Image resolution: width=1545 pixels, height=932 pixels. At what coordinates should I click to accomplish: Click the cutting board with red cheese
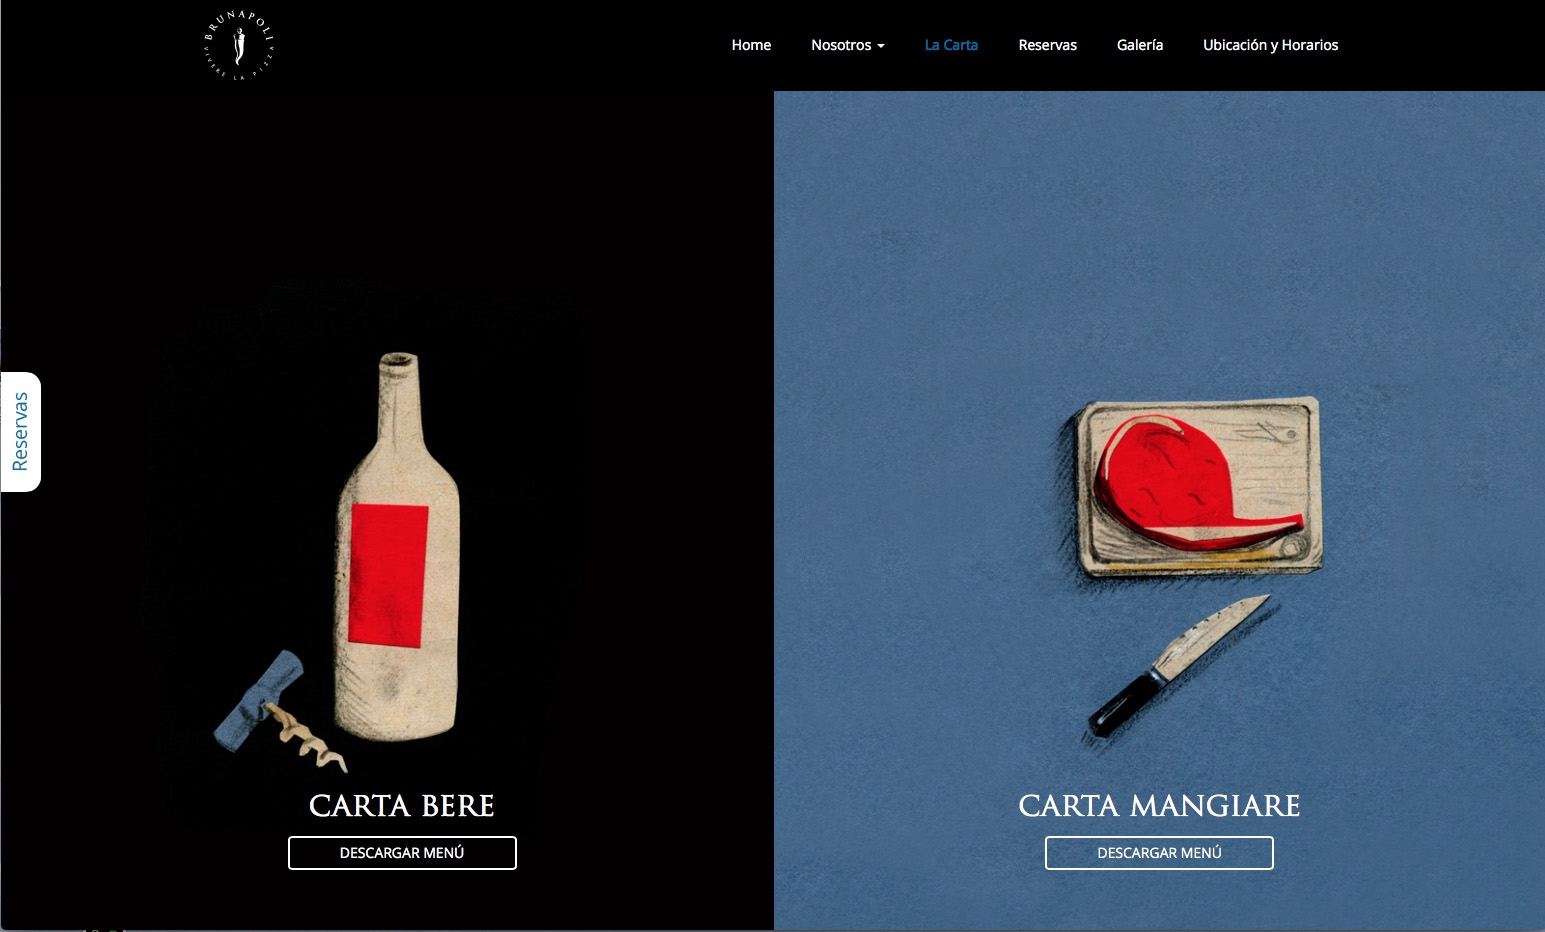1199,486
